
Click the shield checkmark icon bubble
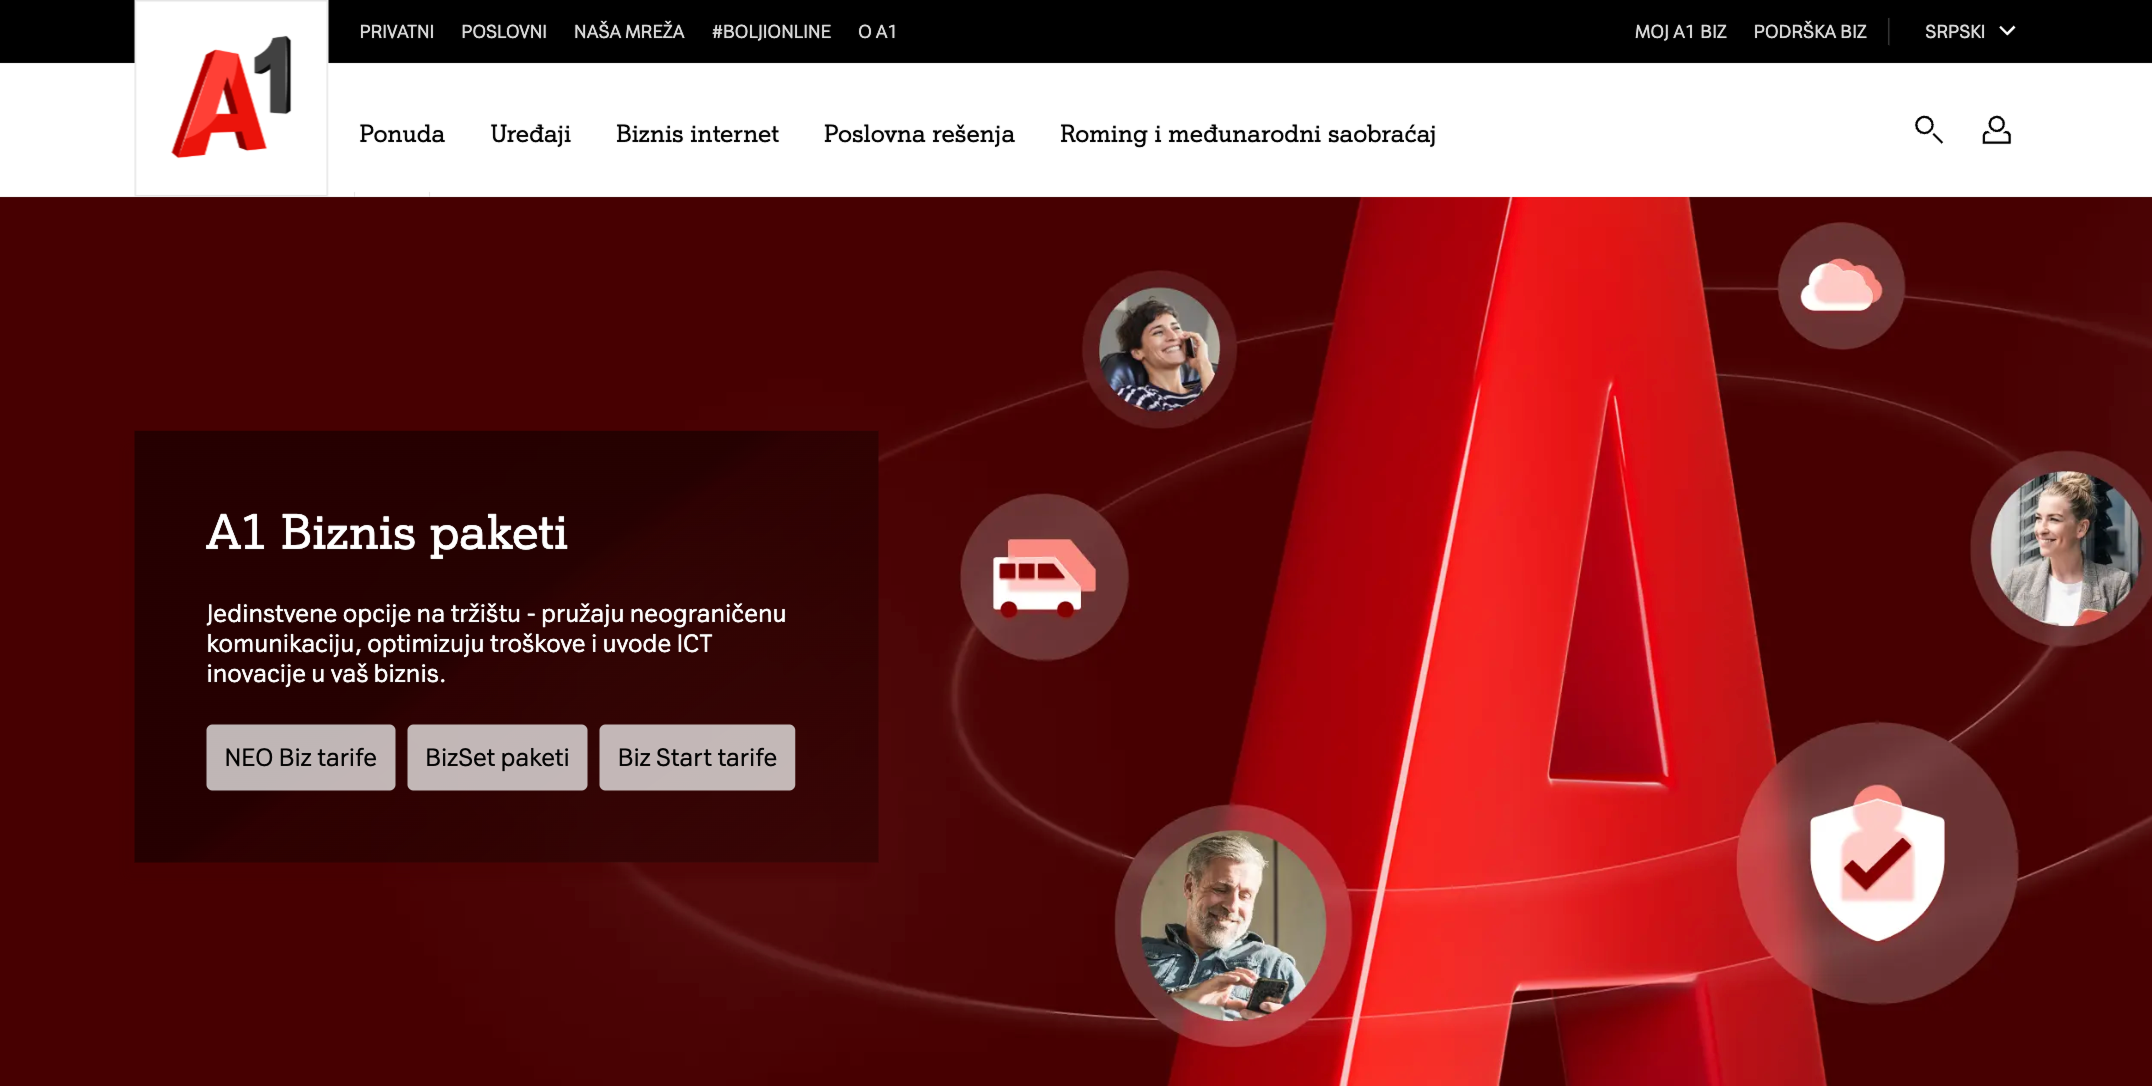coord(1877,863)
